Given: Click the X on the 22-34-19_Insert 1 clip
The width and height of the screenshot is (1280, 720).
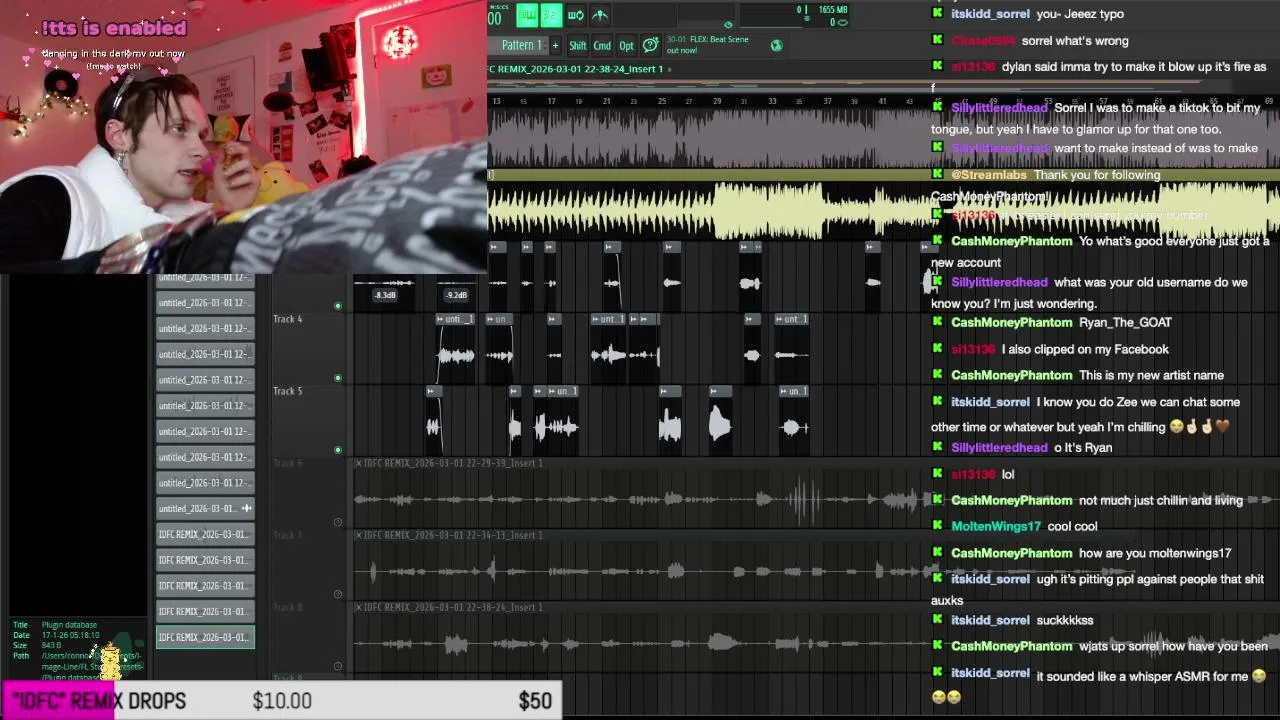Looking at the screenshot, I should [x=358, y=535].
